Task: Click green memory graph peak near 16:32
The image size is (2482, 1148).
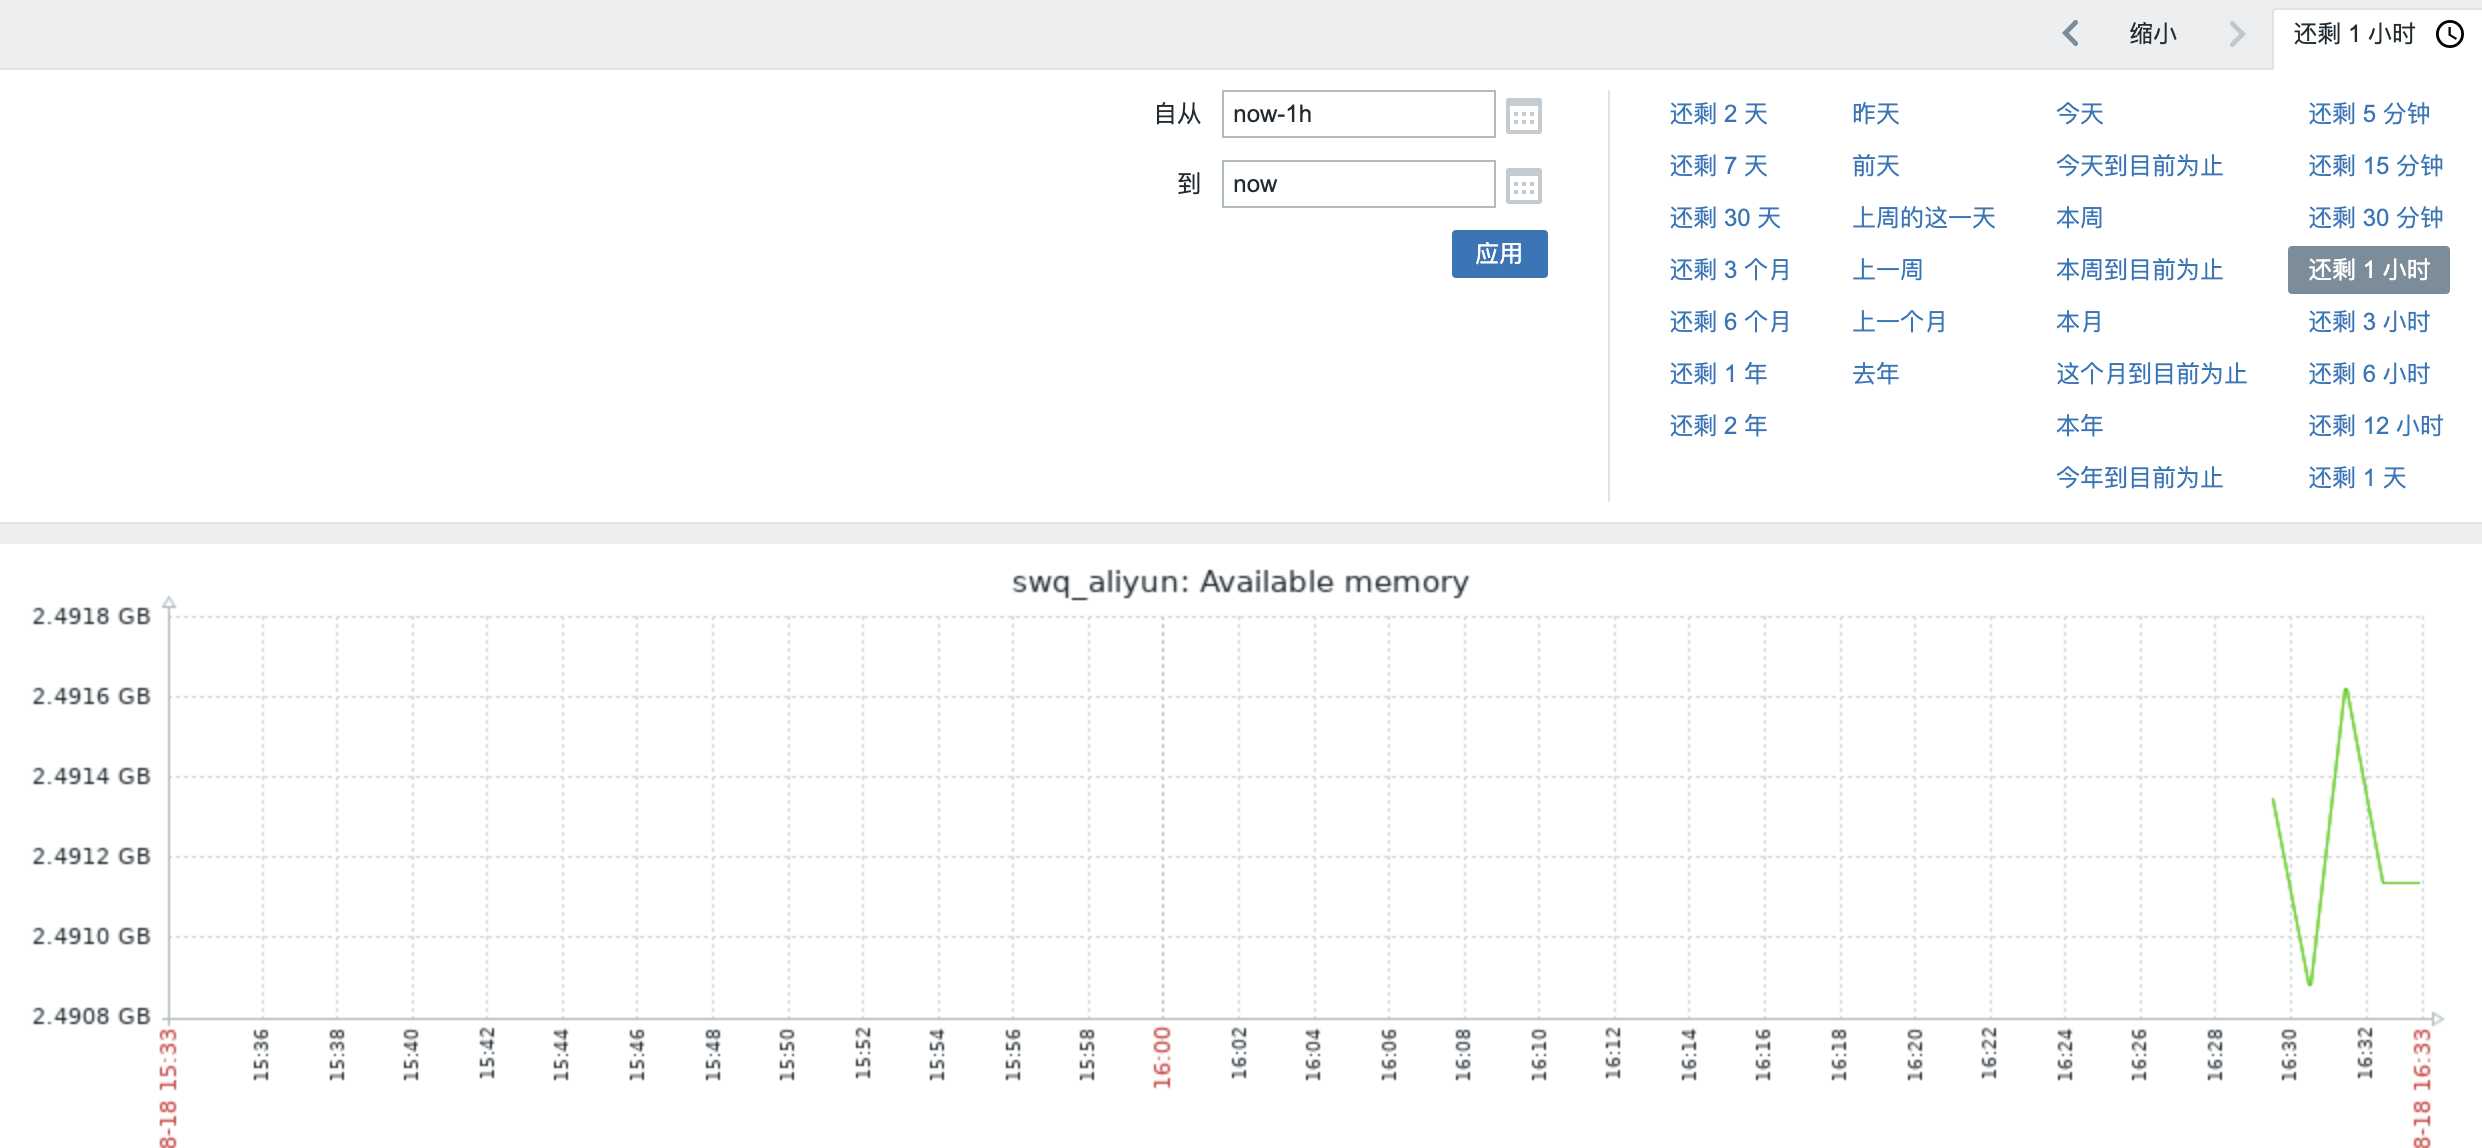Action: [2345, 691]
